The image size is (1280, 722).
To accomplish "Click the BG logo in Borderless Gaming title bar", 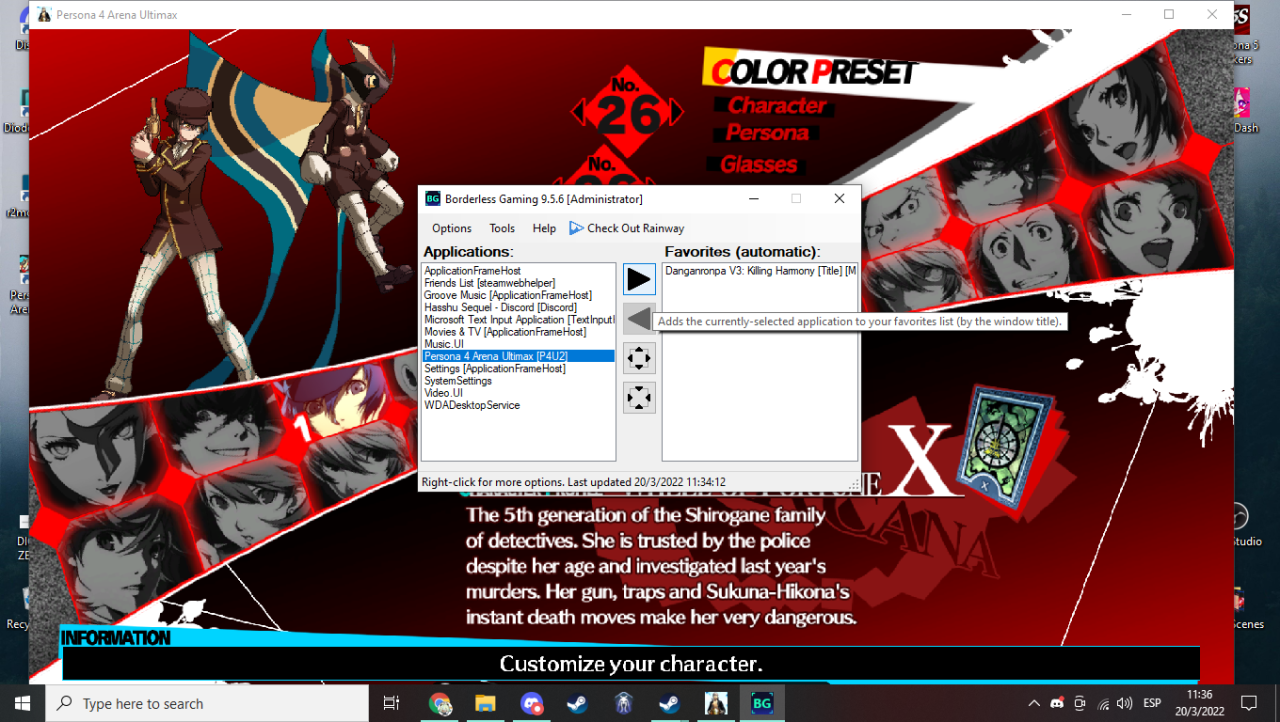I will click(x=433, y=199).
